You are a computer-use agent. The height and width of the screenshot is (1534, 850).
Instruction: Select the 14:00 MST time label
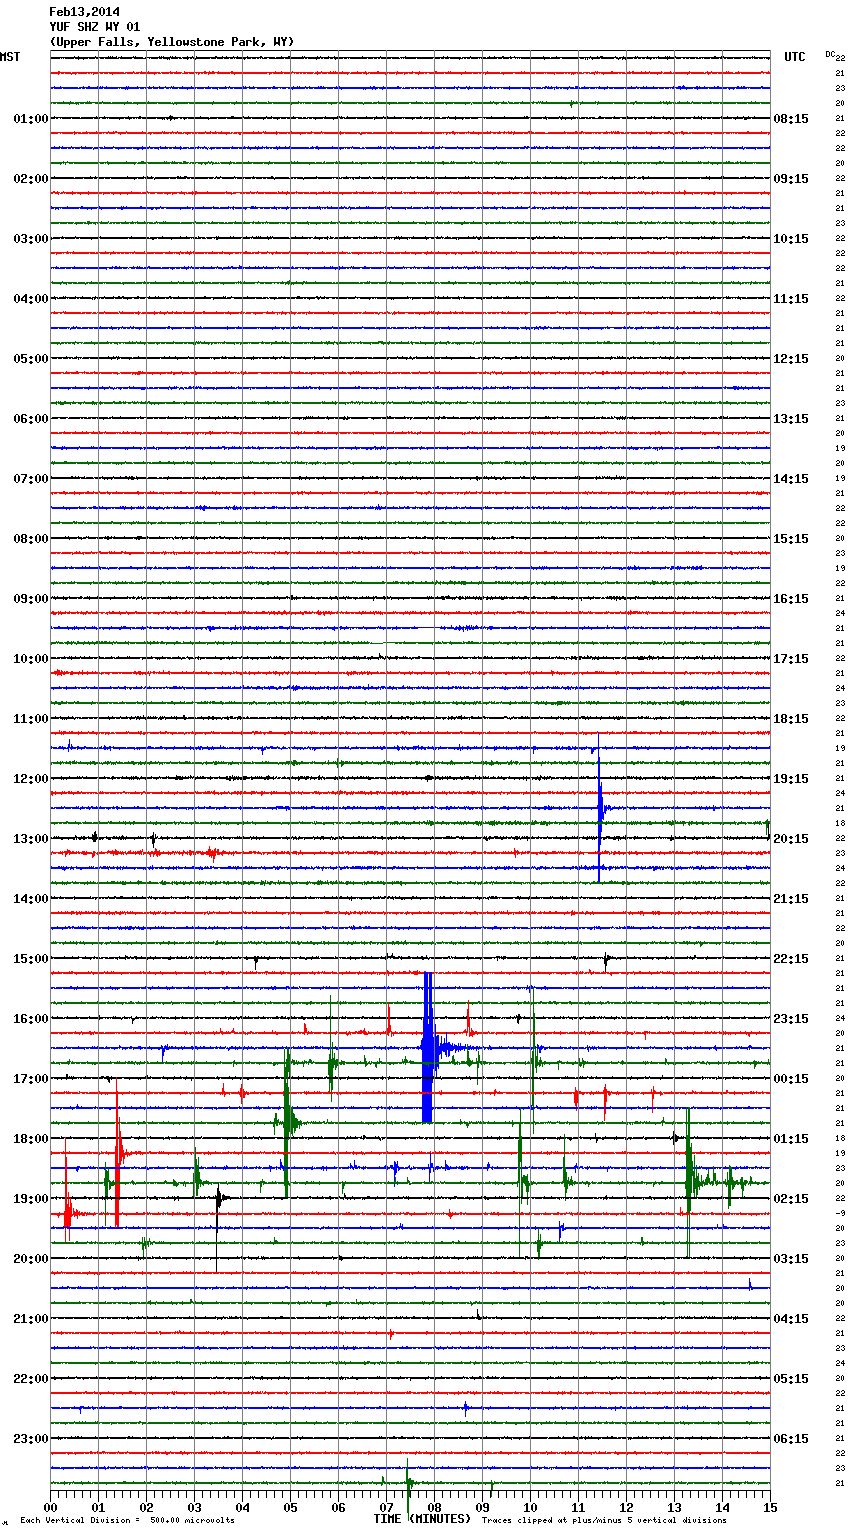point(30,899)
